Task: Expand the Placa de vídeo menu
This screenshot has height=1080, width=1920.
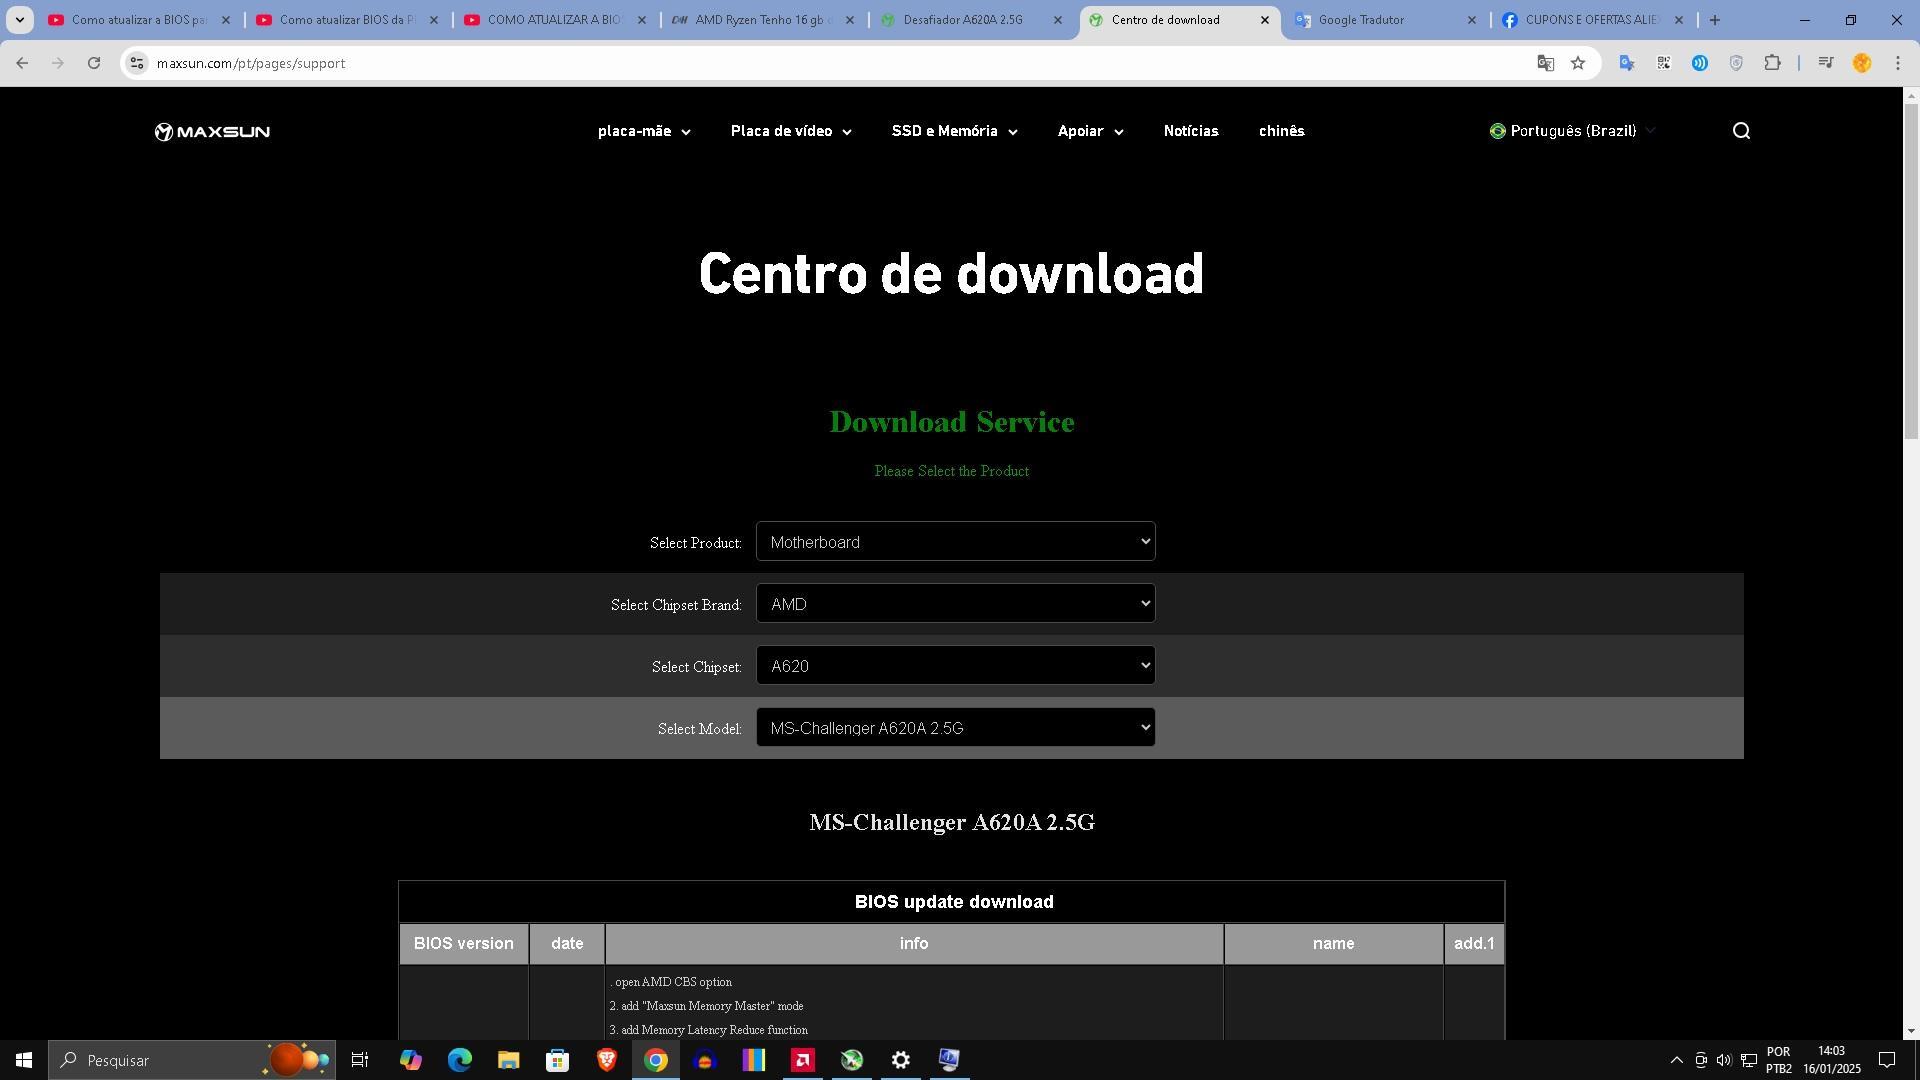Action: (x=791, y=132)
